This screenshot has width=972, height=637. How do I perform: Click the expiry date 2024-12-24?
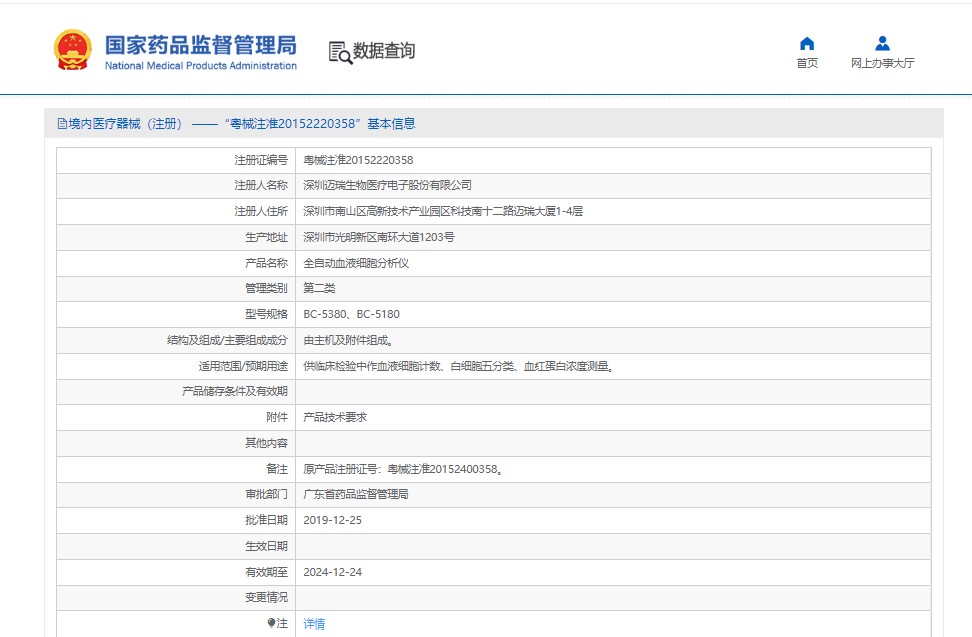[x=332, y=572]
